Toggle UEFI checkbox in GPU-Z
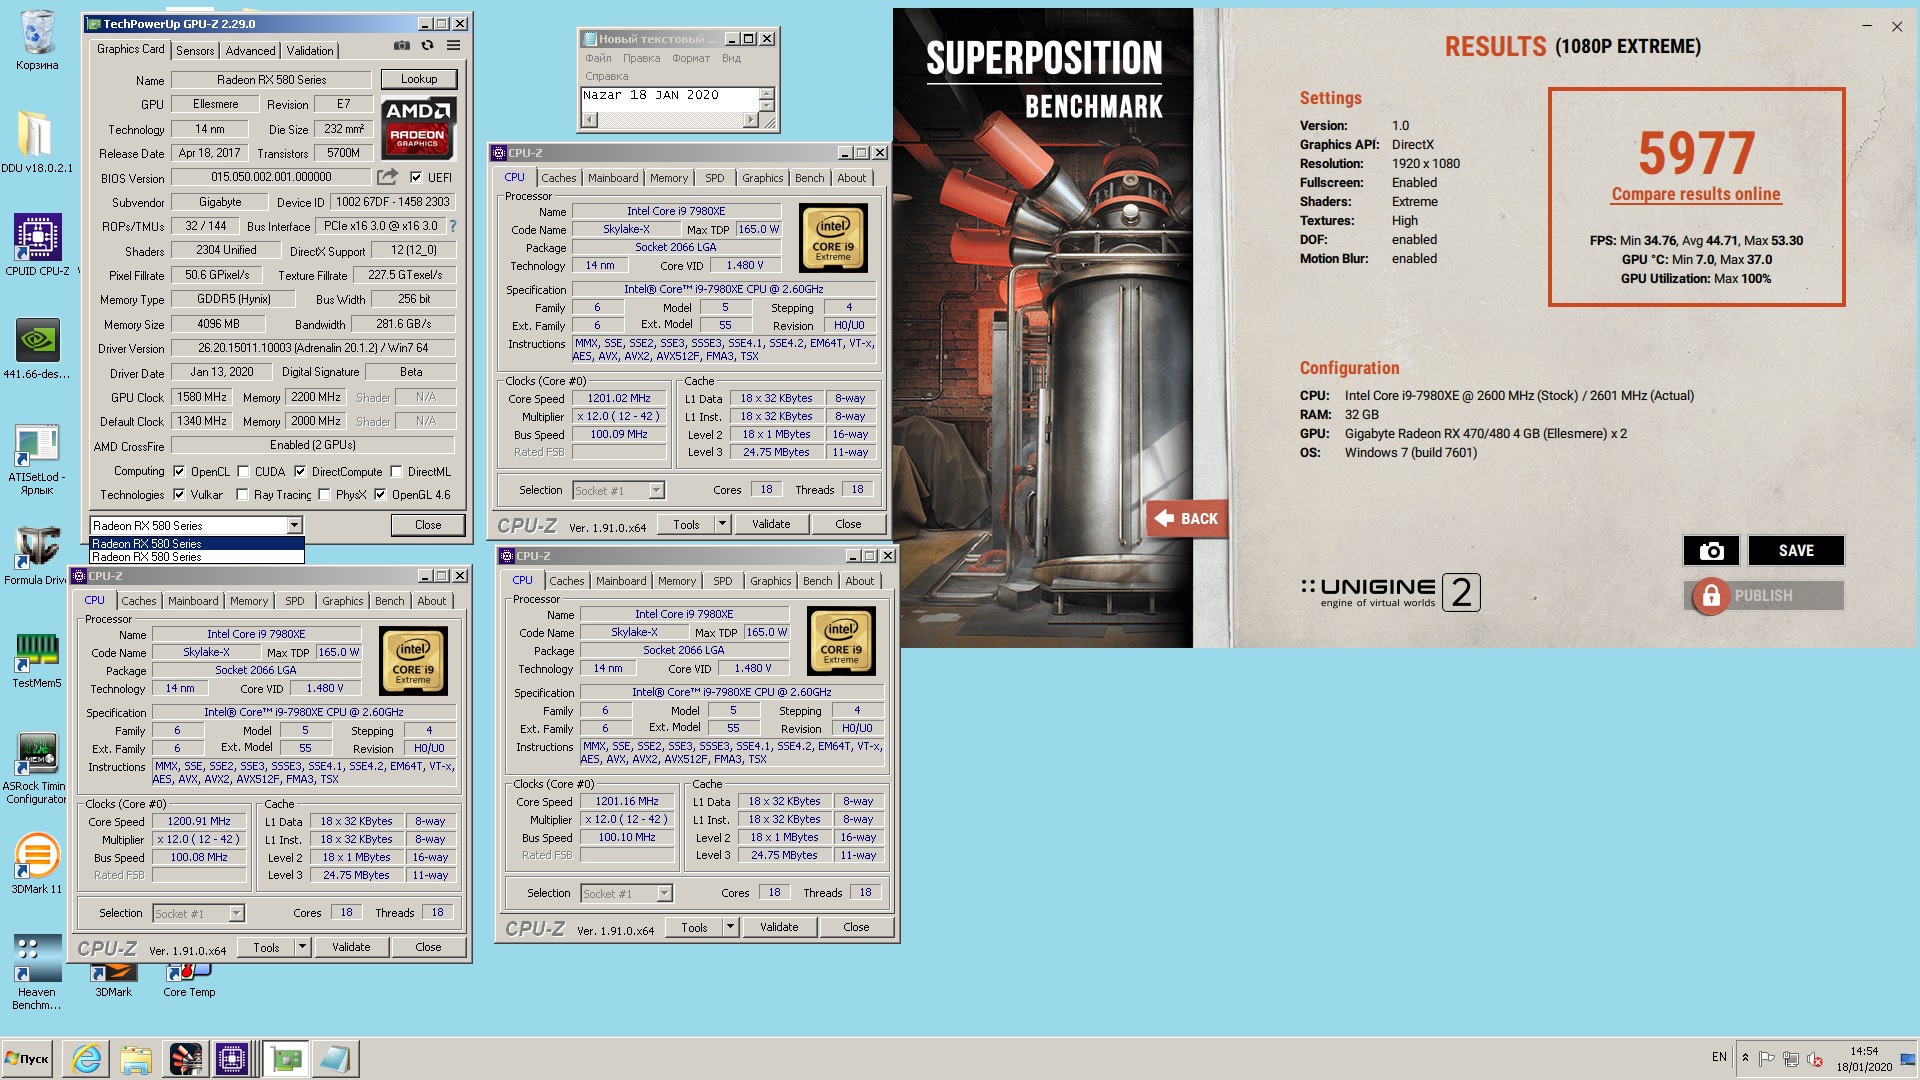The image size is (1920, 1080). pos(416,177)
